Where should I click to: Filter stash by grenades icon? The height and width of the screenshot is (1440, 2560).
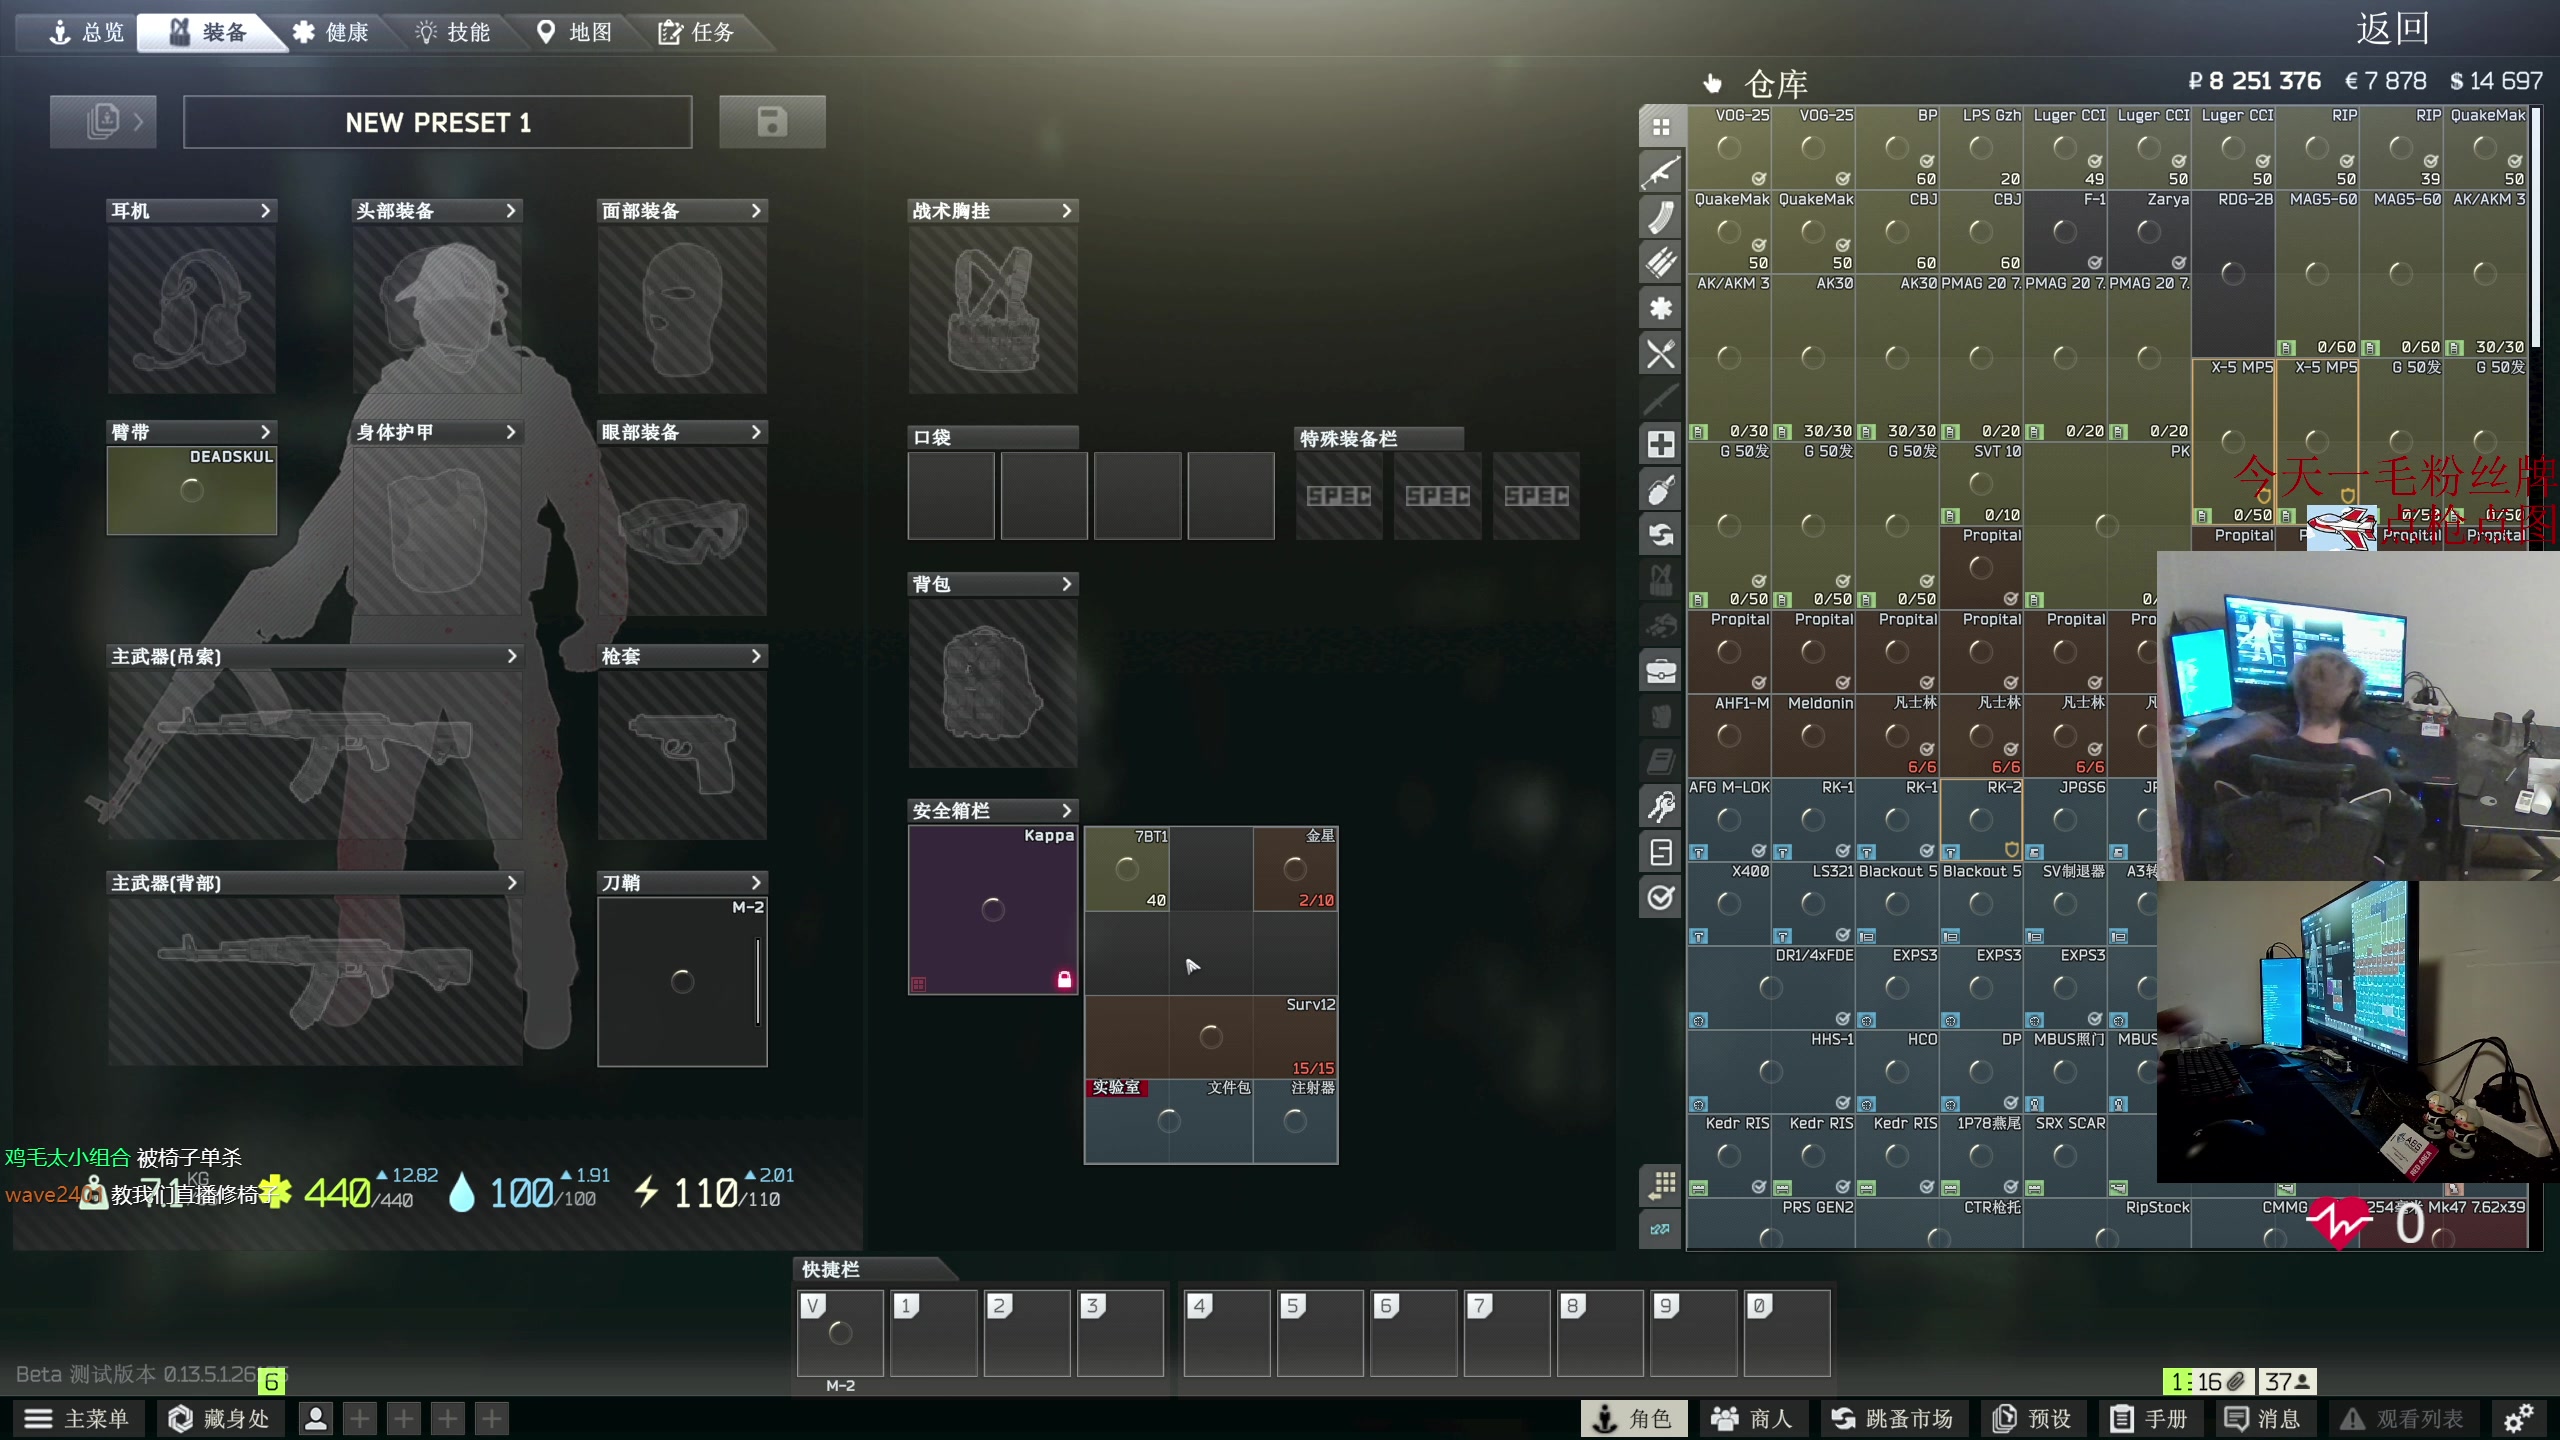point(1661,490)
